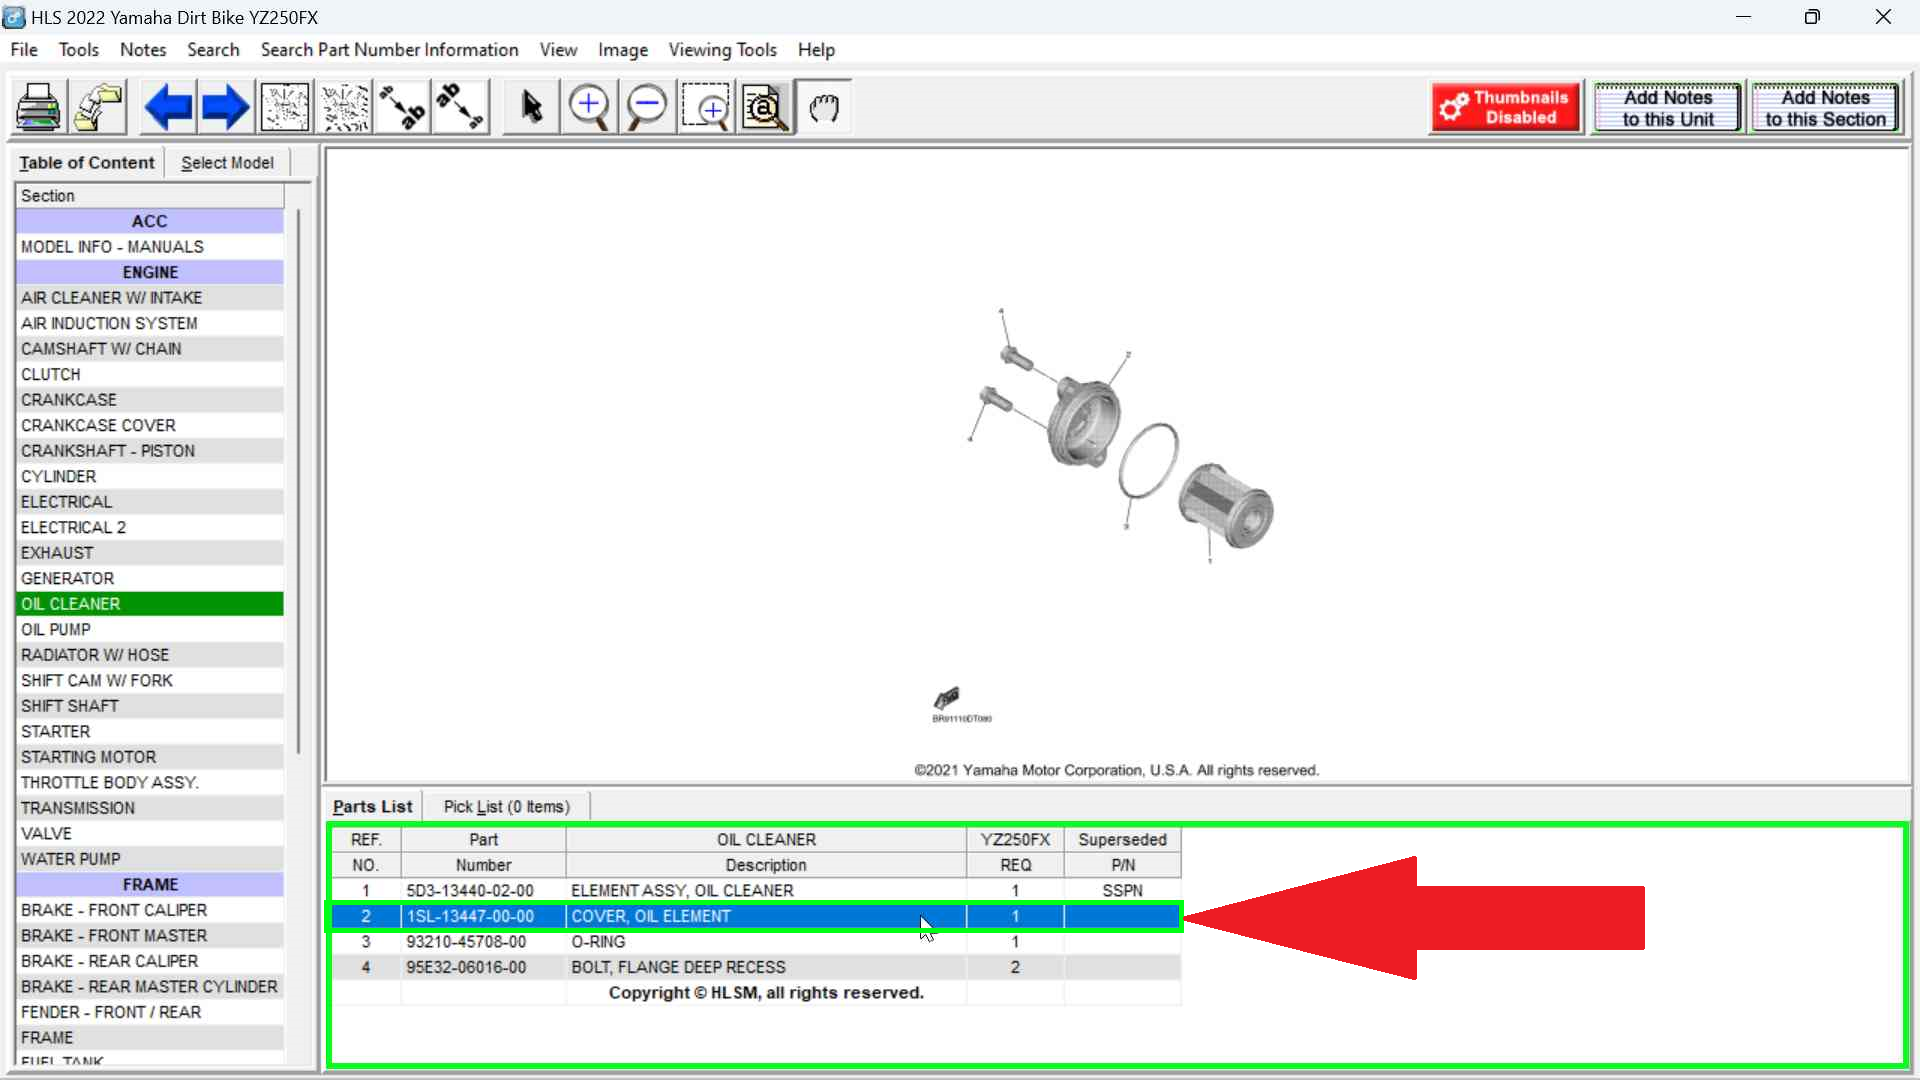Select OIL PUMP in section list
Viewport: 1920px width, 1080px height.
tap(56, 630)
